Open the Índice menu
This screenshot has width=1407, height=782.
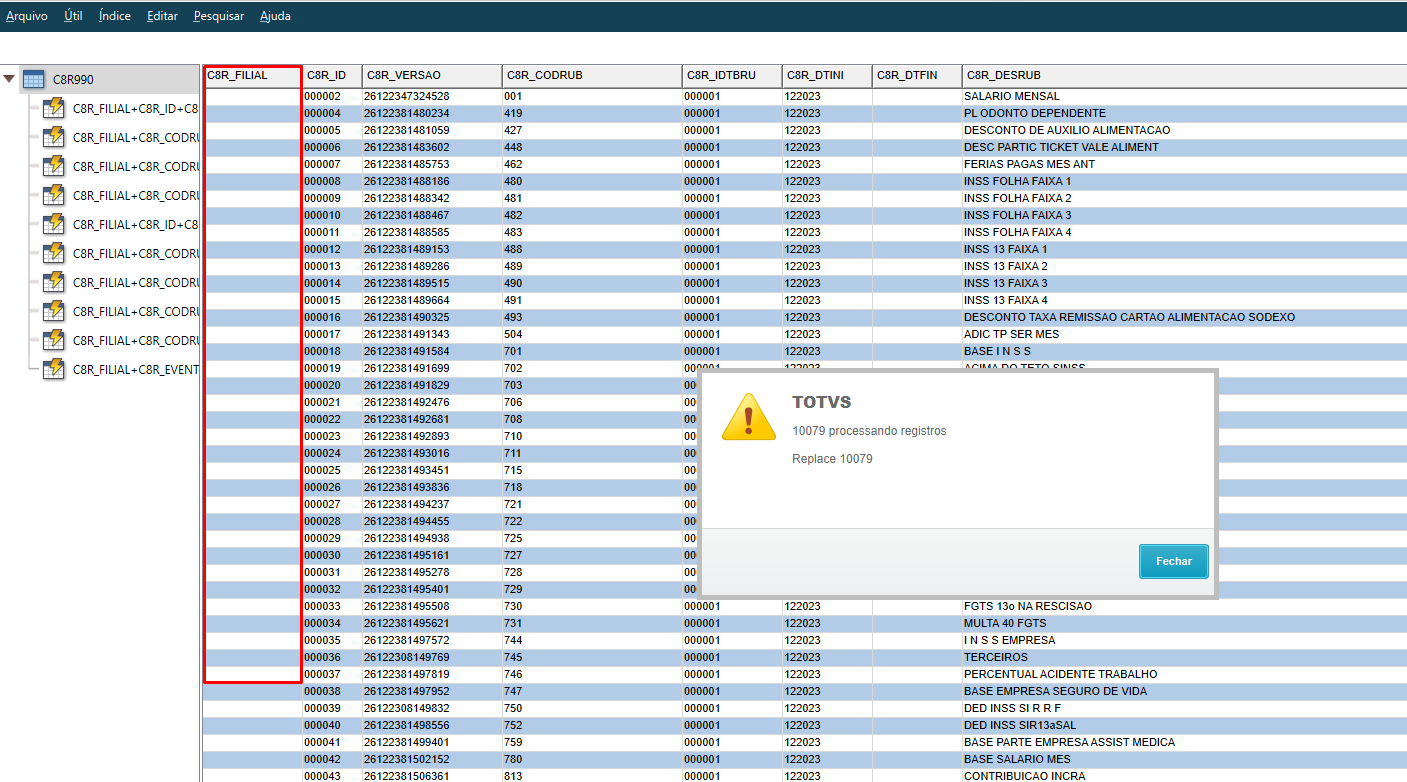pyautogui.click(x=115, y=16)
